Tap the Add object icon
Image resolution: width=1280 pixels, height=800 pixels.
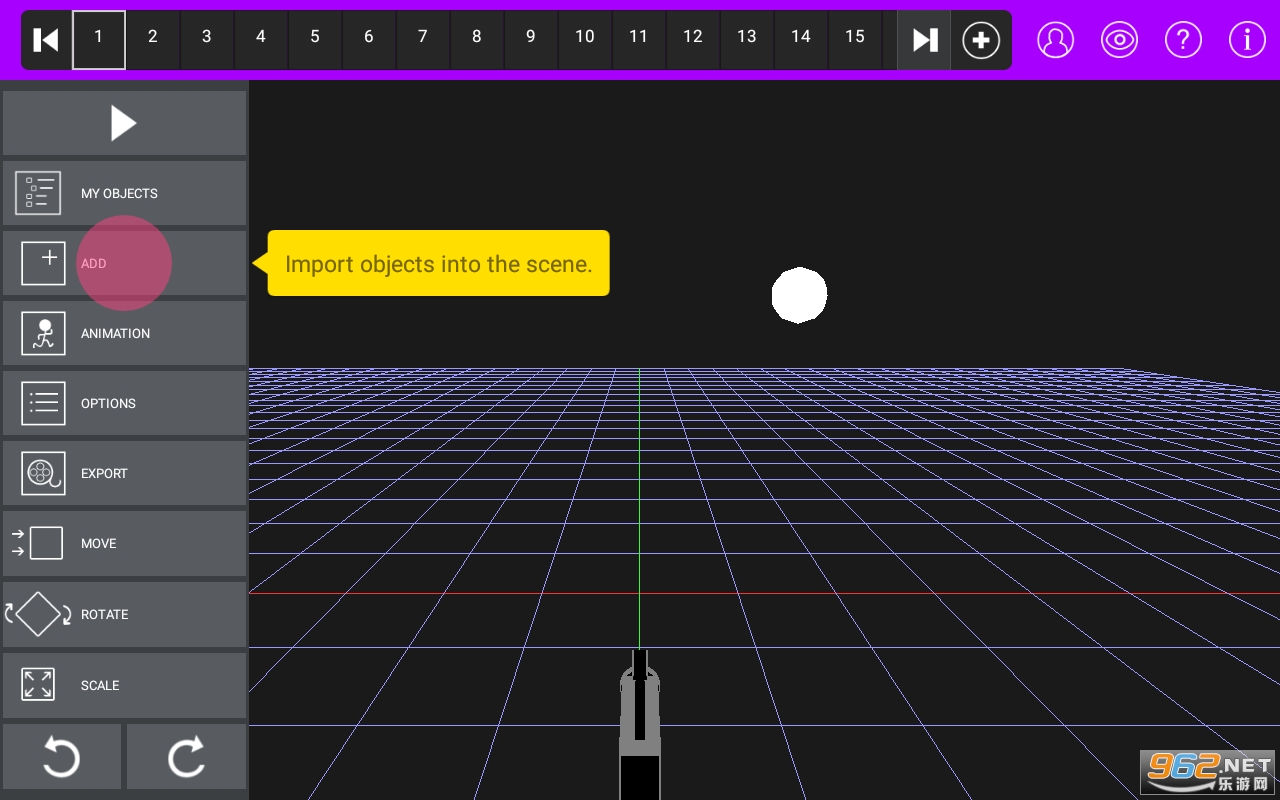pos(43,263)
